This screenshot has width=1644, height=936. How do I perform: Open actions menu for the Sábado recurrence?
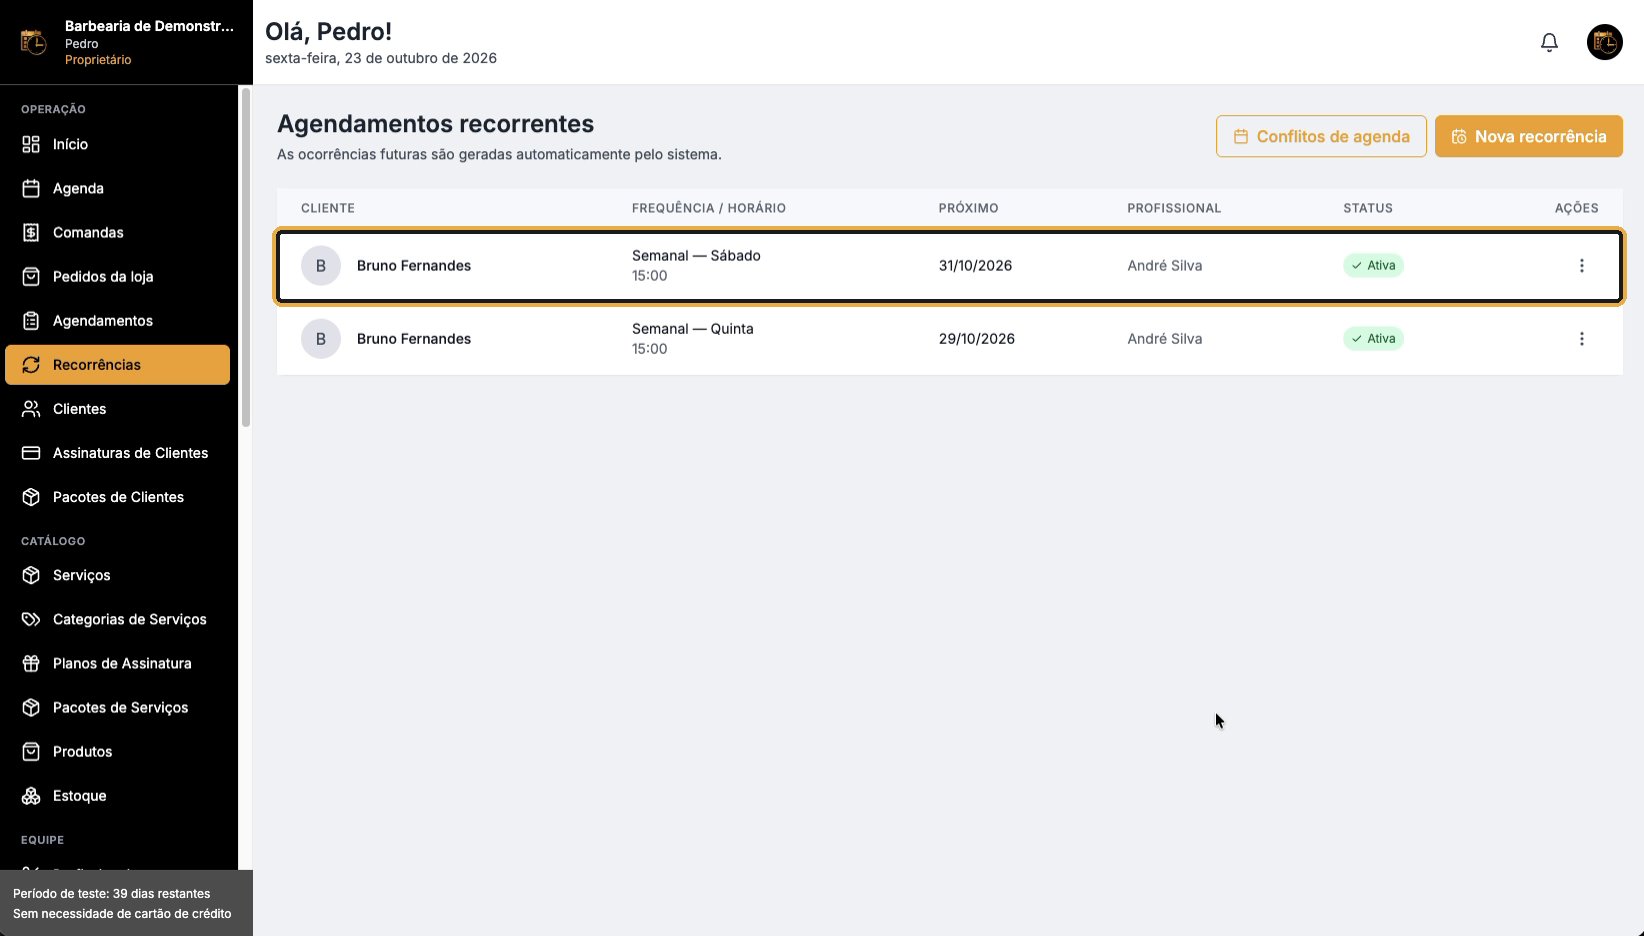(1581, 265)
